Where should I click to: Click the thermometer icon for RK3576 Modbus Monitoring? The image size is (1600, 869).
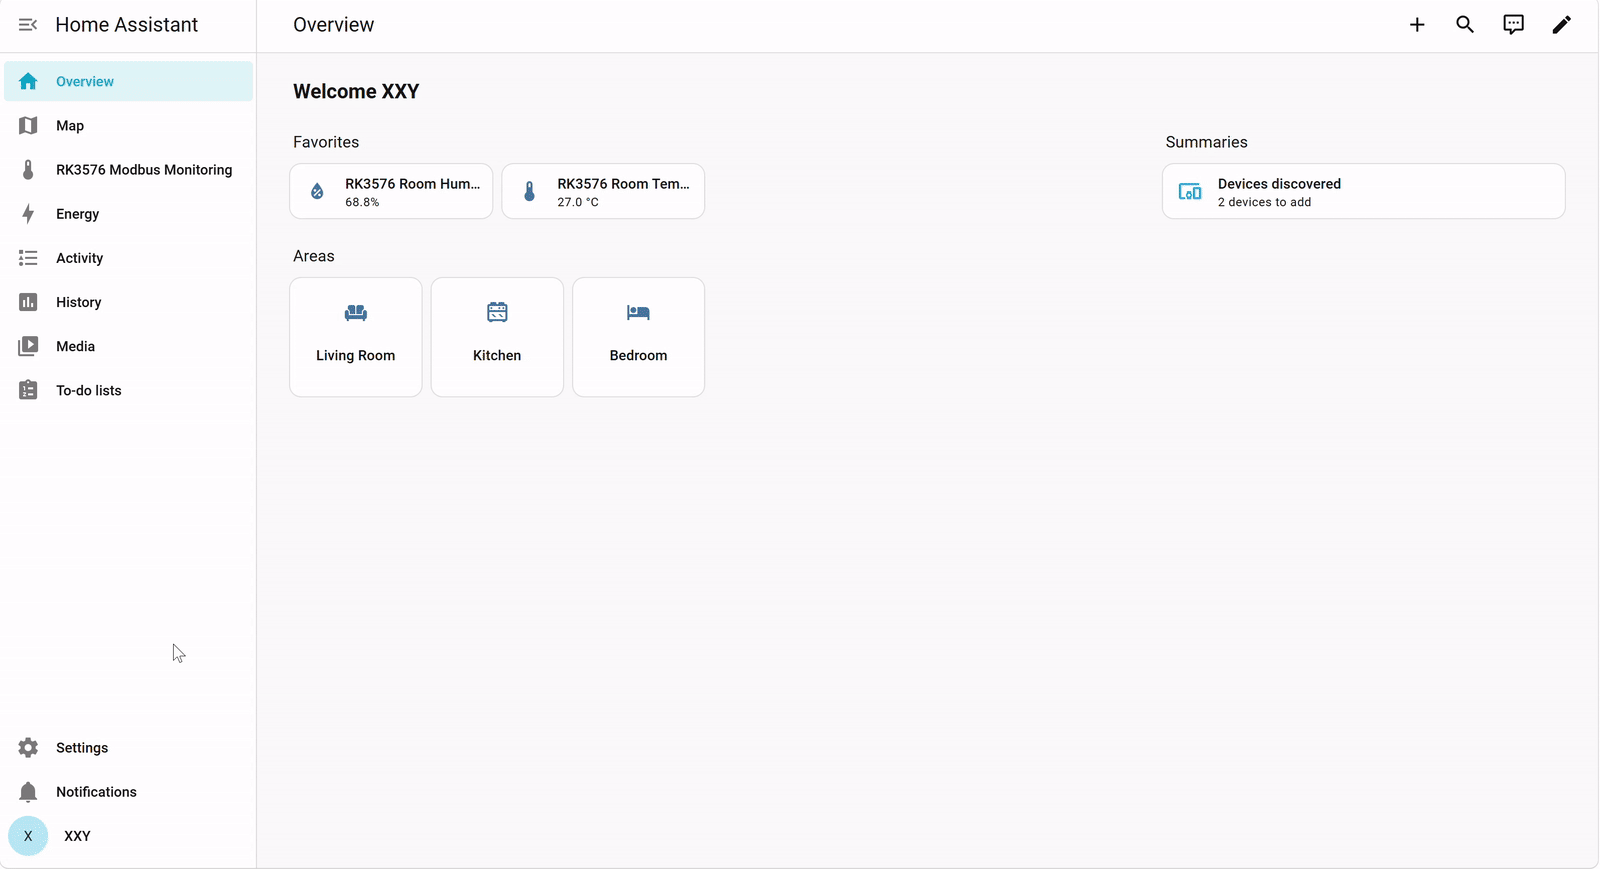pos(28,170)
